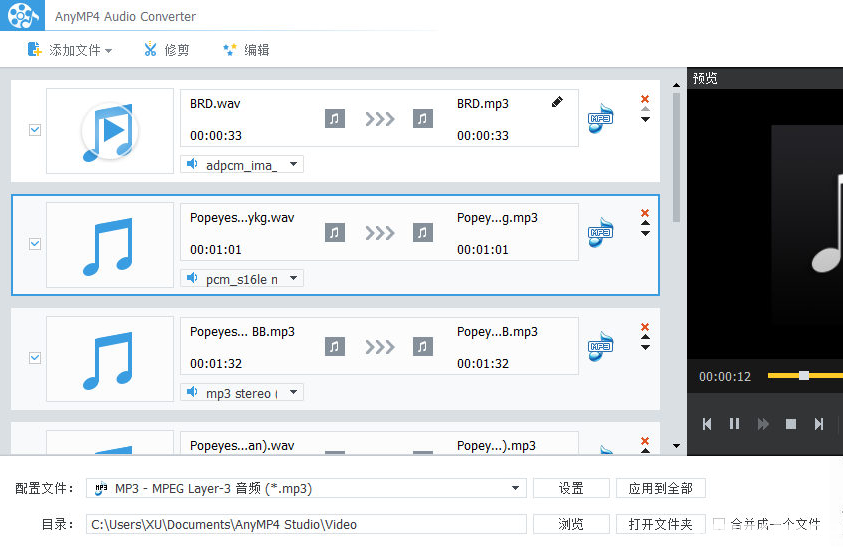The height and width of the screenshot is (558, 843).
Task: Move Popeyes...ykg.wav down in the list
Action: 645,233
